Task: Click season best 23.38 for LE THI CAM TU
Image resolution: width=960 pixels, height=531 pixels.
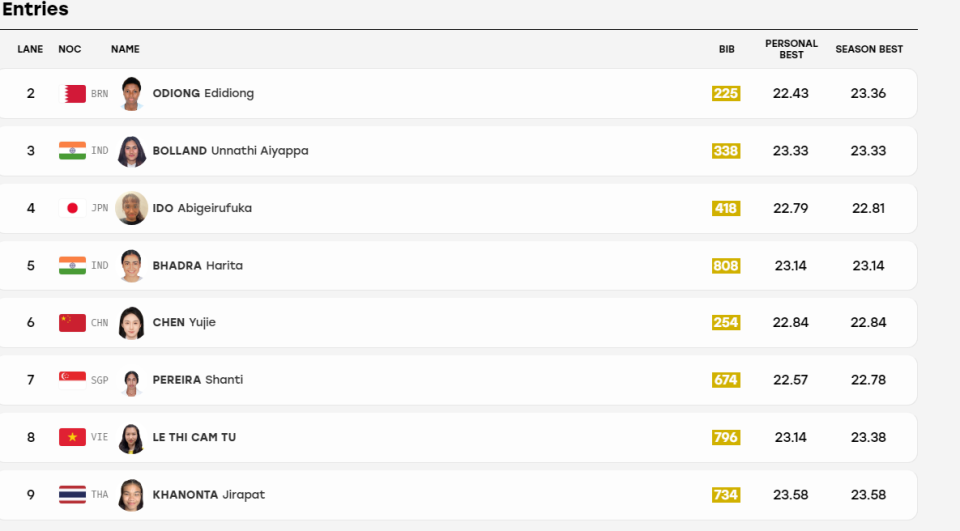Action: [x=868, y=437]
